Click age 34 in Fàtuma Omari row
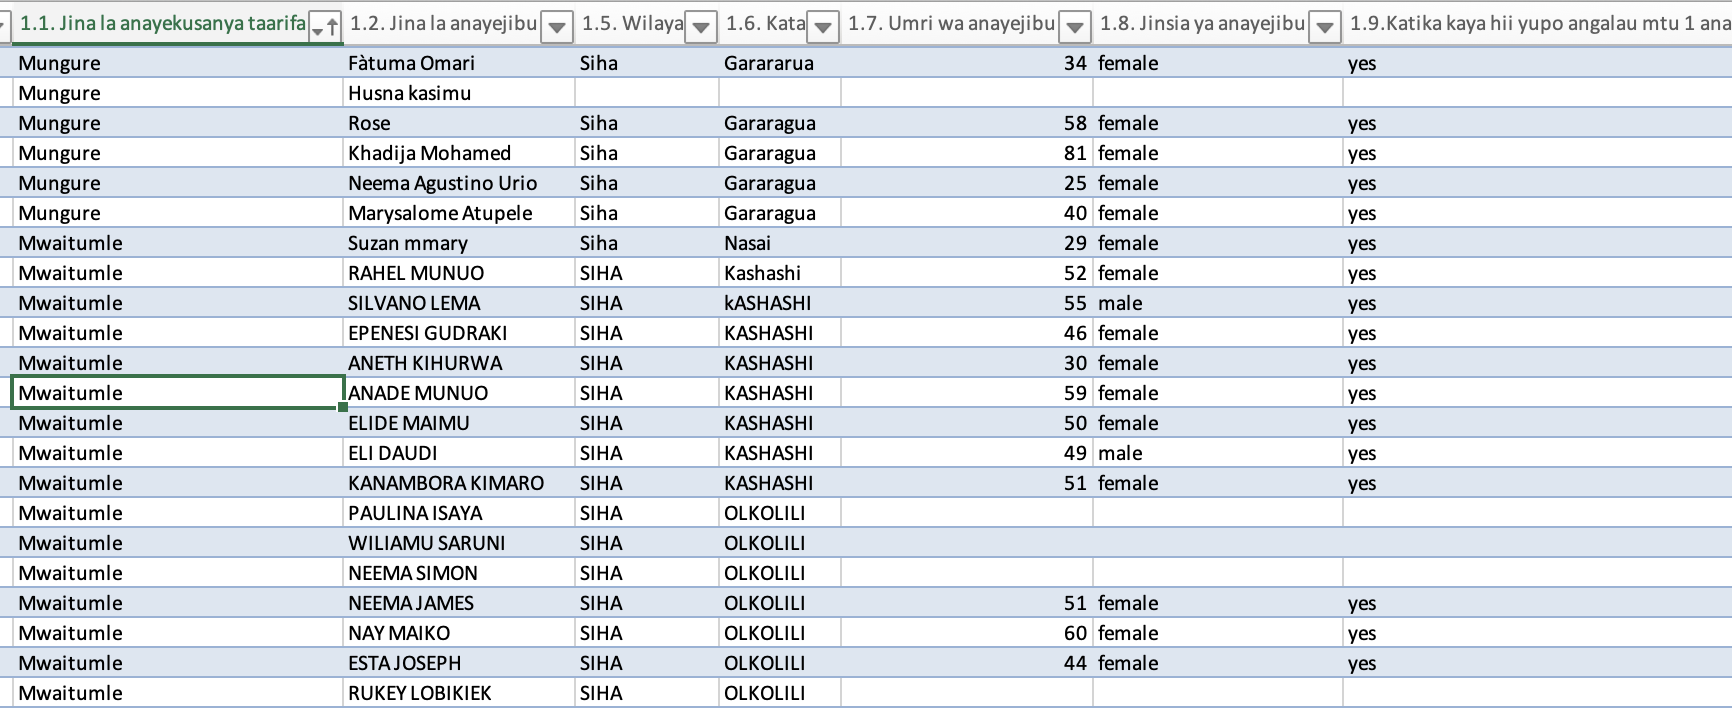The width and height of the screenshot is (1732, 708). [x=967, y=63]
